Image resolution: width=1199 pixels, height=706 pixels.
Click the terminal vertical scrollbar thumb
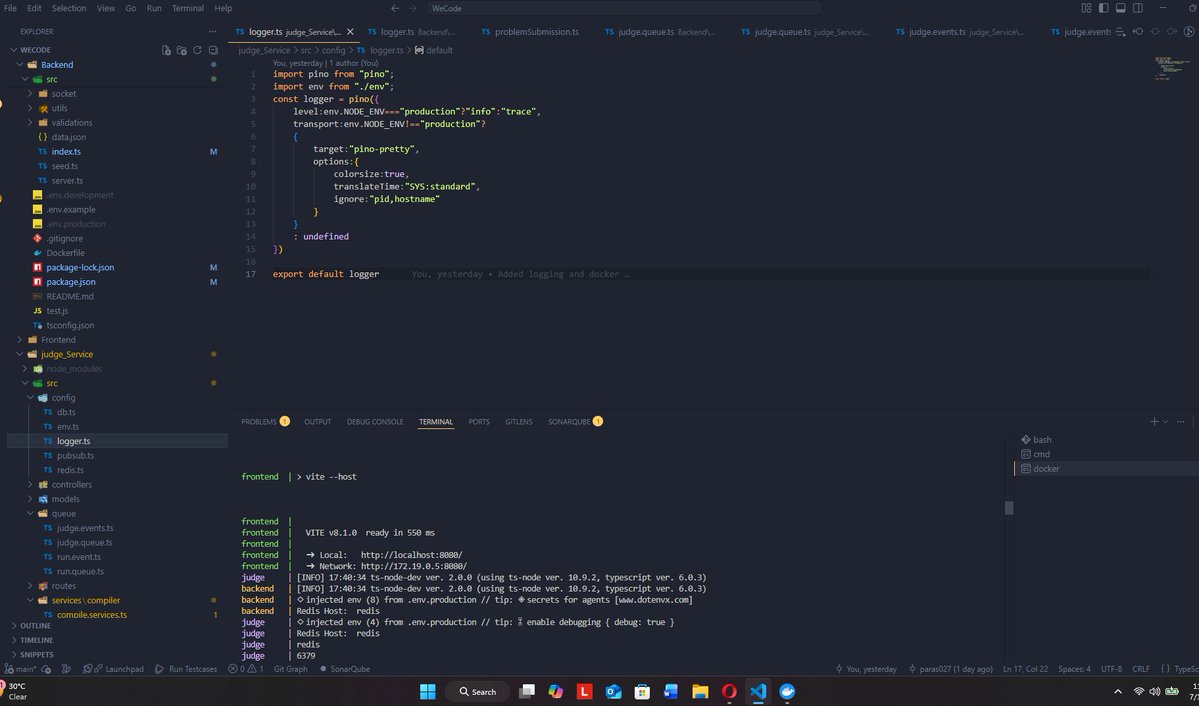[1009, 508]
